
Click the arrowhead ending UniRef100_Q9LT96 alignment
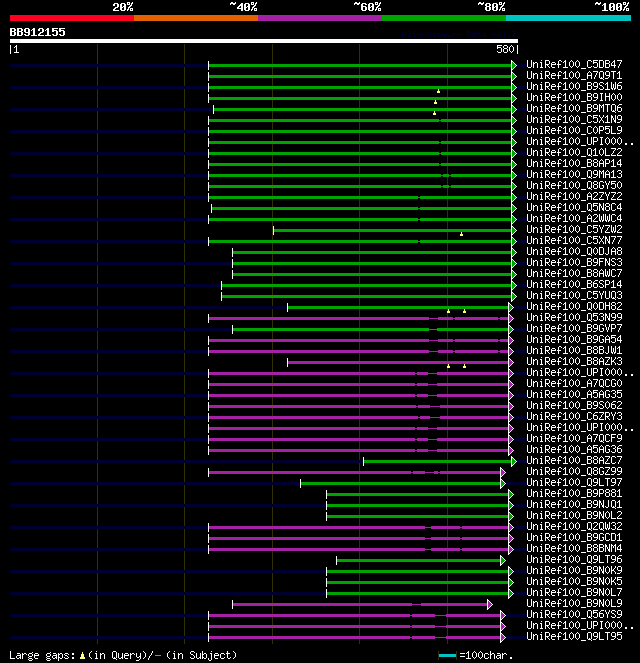503,561
